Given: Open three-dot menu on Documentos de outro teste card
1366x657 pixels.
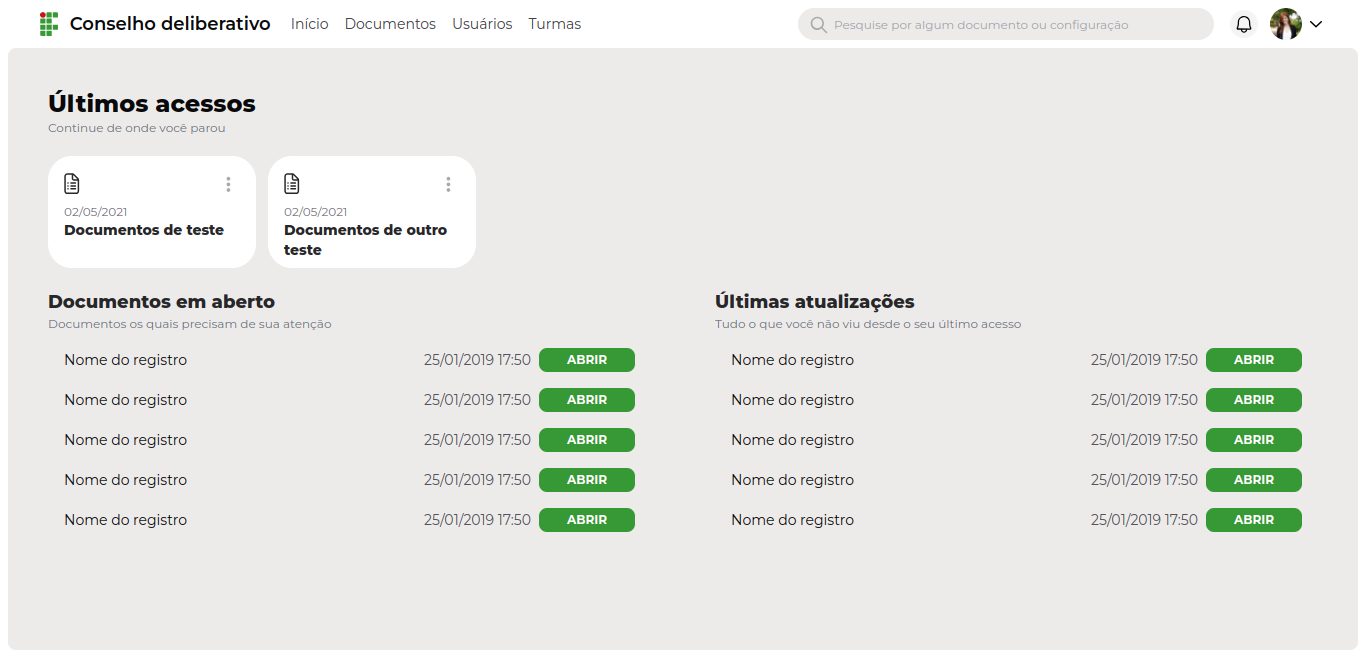Looking at the screenshot, I should [448, 184].
